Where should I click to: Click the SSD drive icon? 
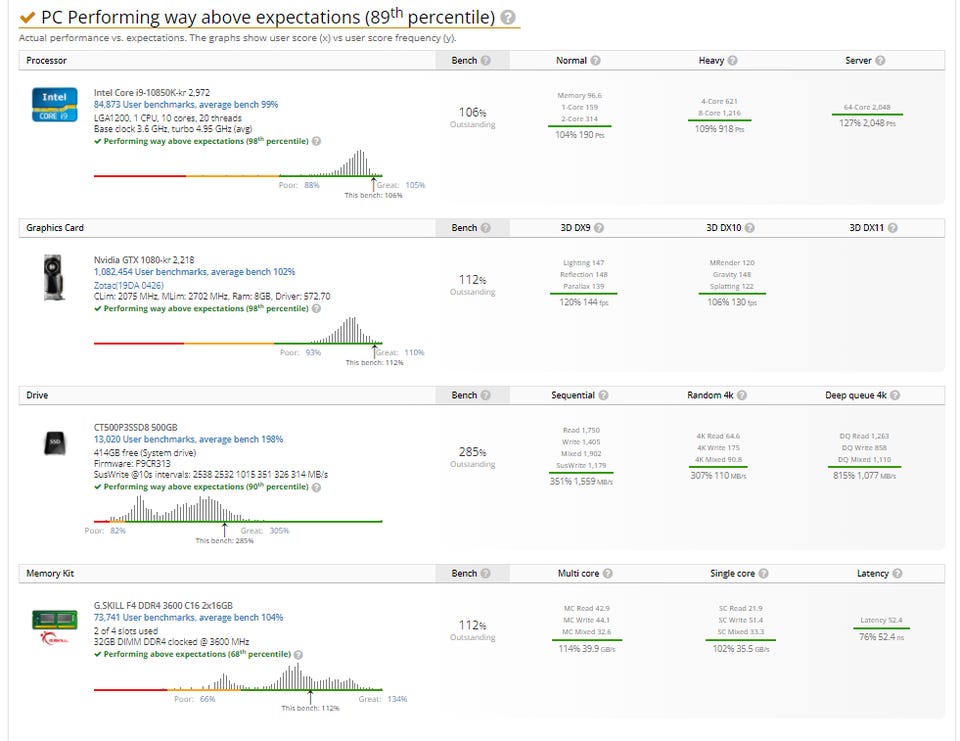[57, 441]
